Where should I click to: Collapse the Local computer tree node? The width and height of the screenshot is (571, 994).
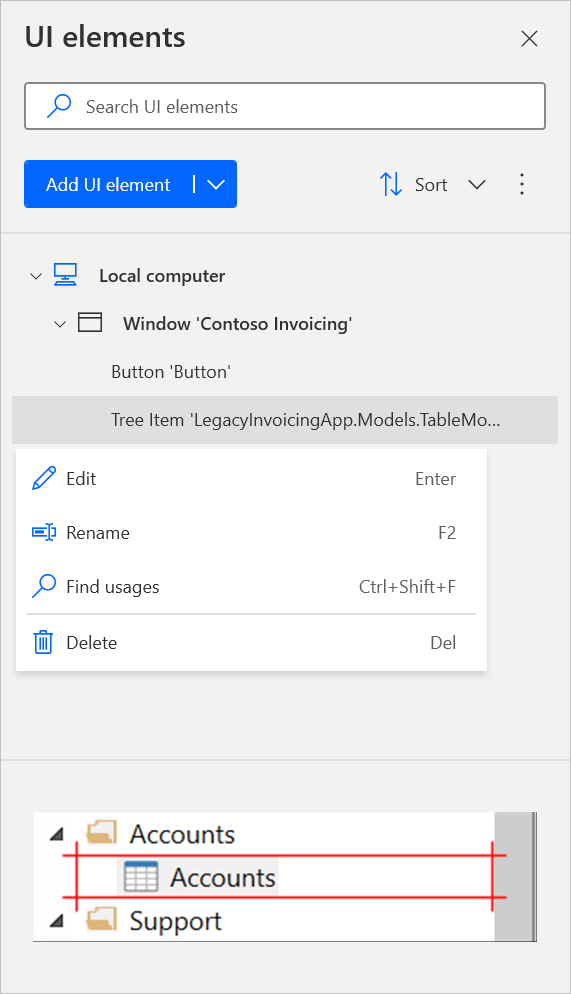click(36, 276)
